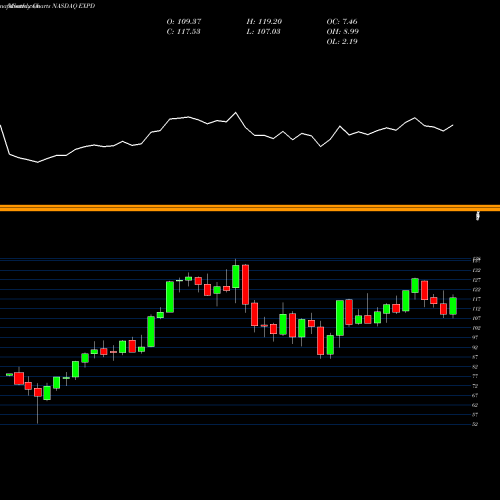Click the 87 price axis label
Screen dimensions: 500x500
tap(476, 357)
